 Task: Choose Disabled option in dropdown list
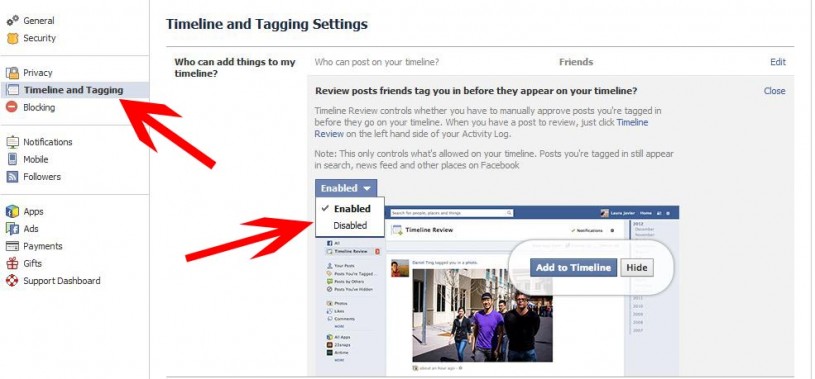350,226
